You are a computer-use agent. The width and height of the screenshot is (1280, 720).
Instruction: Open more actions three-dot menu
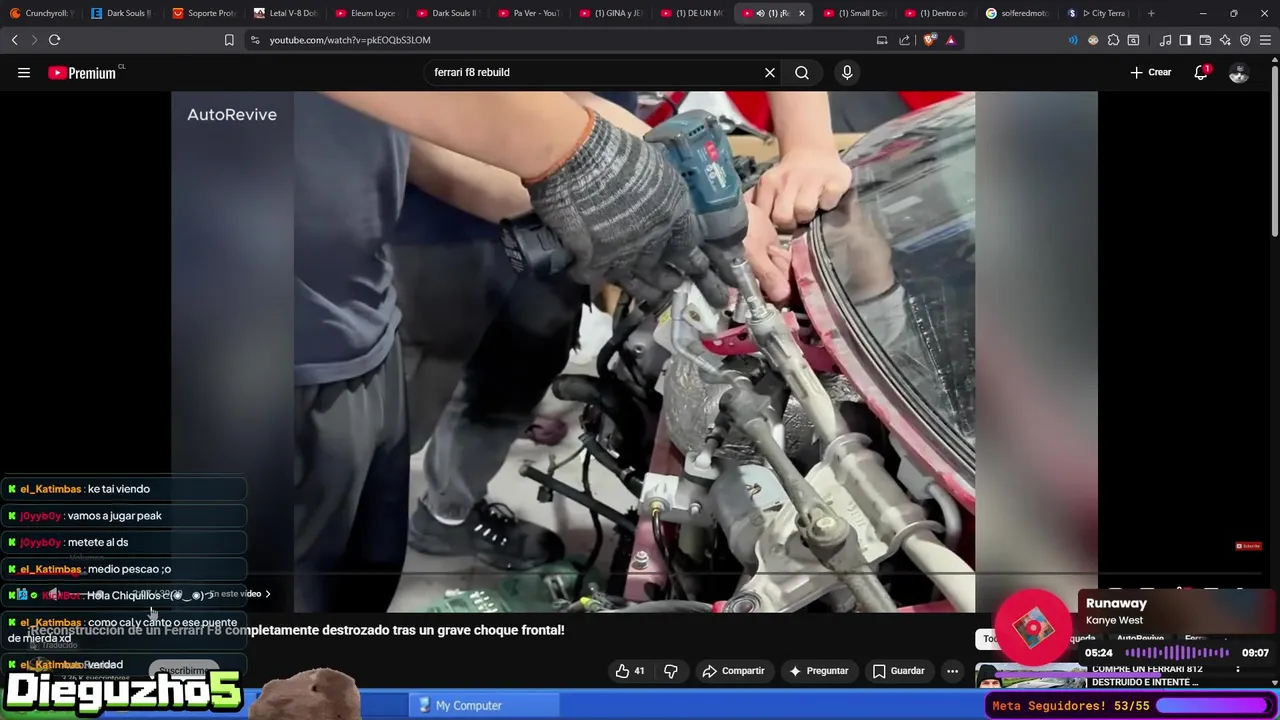click(x=952, y=671)
